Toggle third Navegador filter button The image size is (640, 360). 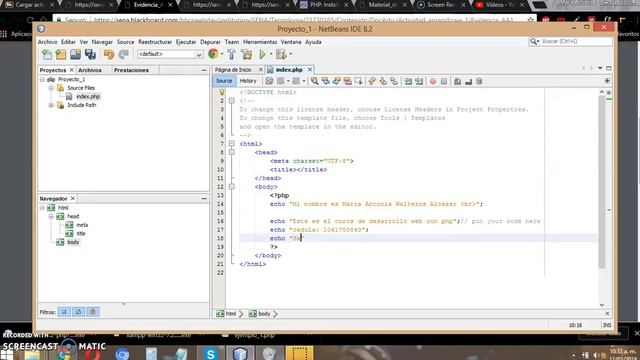point(93,312)
